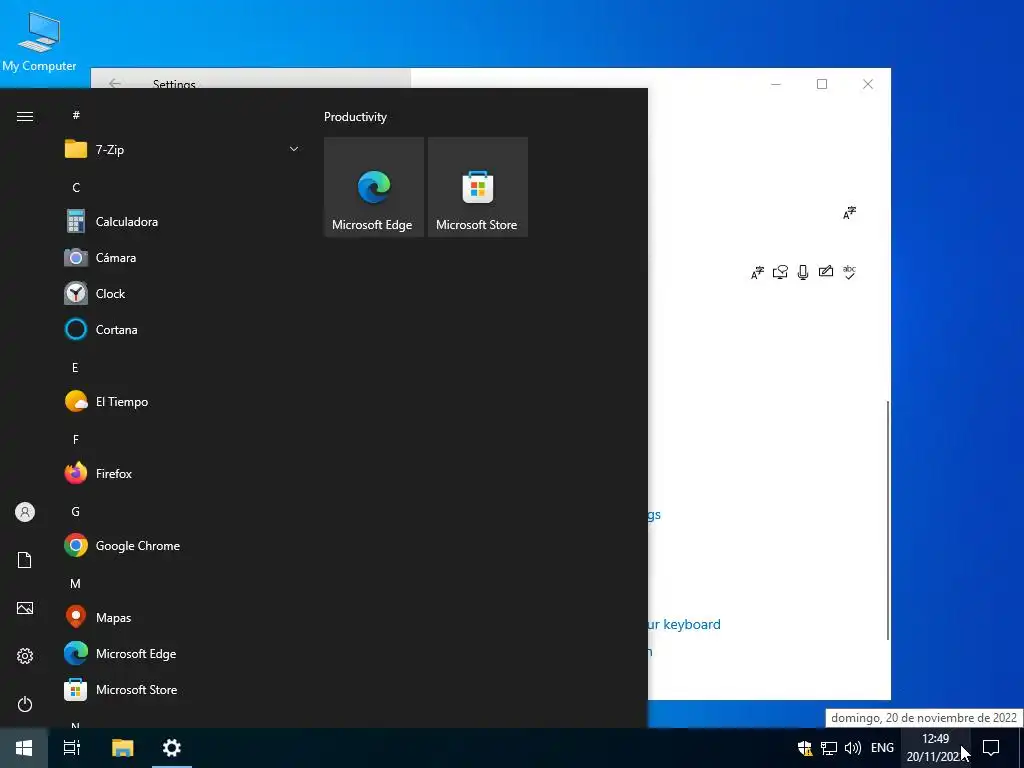Screen dimensions: 1024x768
Task: Click the network tray icon
Action: coord(829,748)
